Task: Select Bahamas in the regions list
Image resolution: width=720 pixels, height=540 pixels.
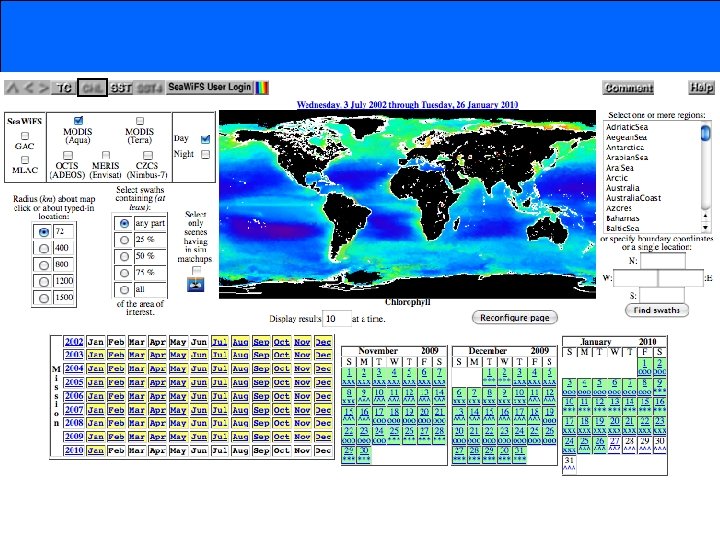Action: [x=623, y=218]
